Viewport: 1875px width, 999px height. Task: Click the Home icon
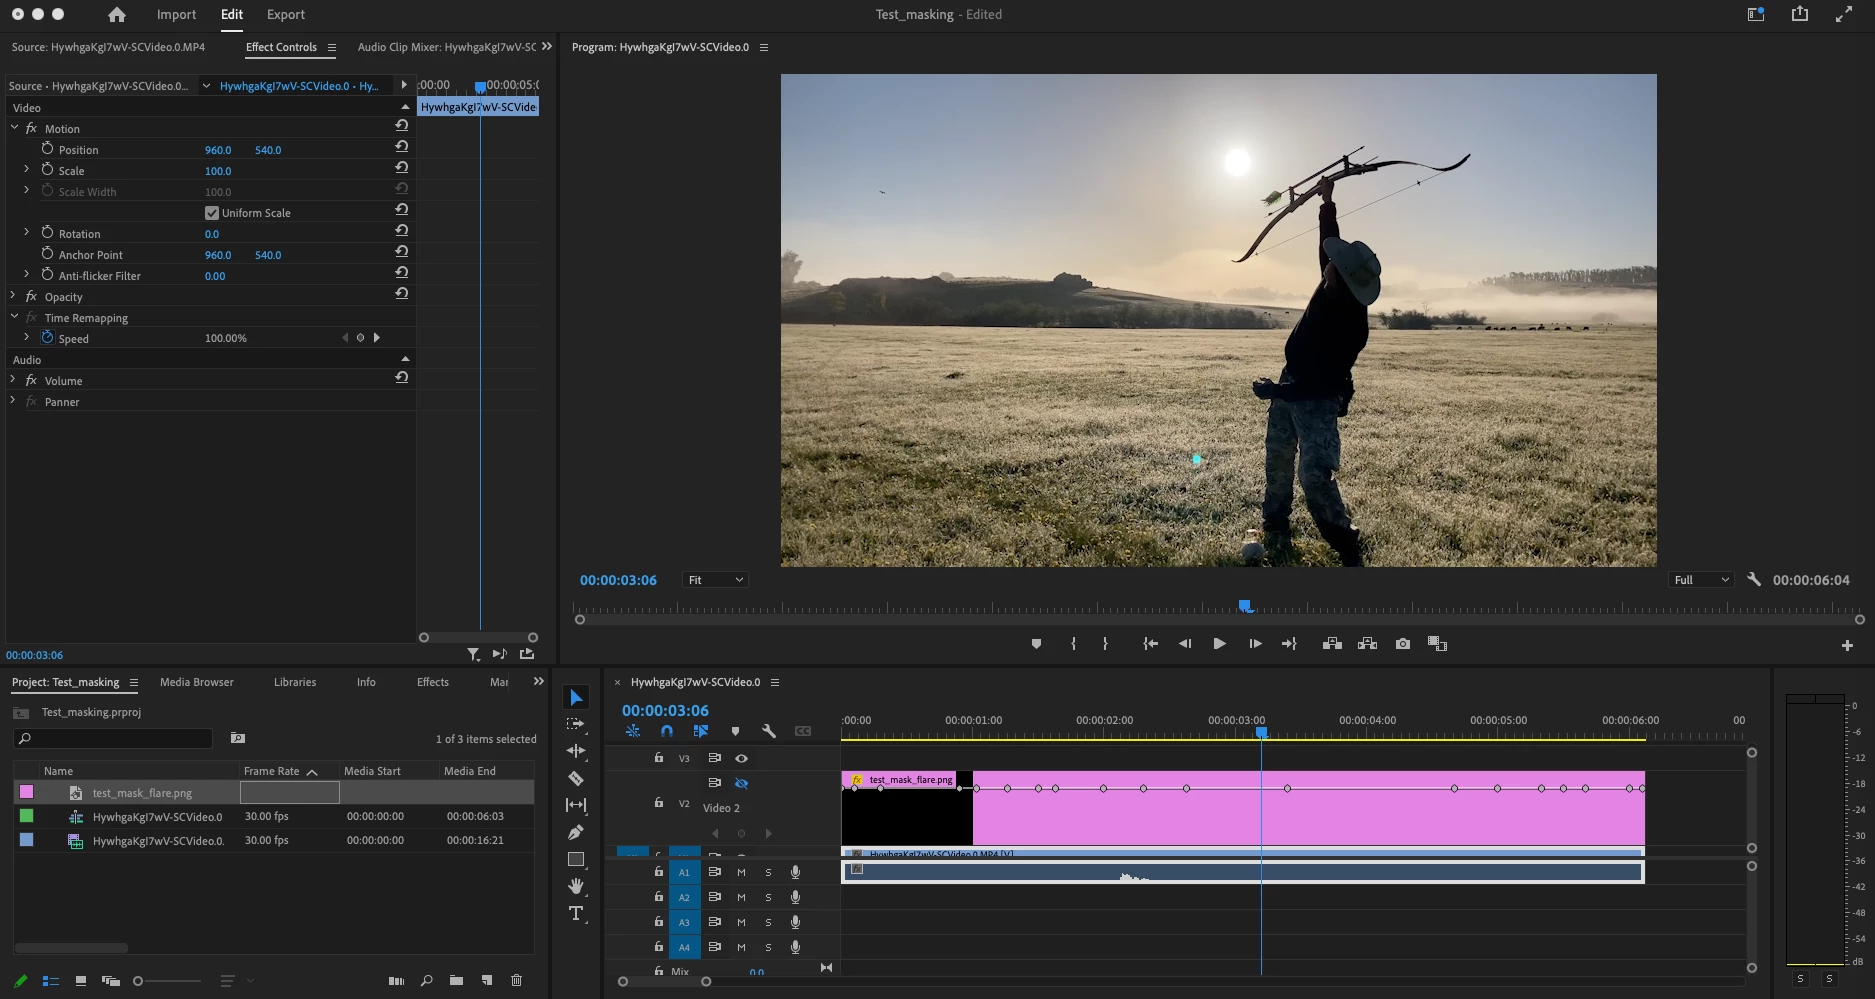coord(117,15)
